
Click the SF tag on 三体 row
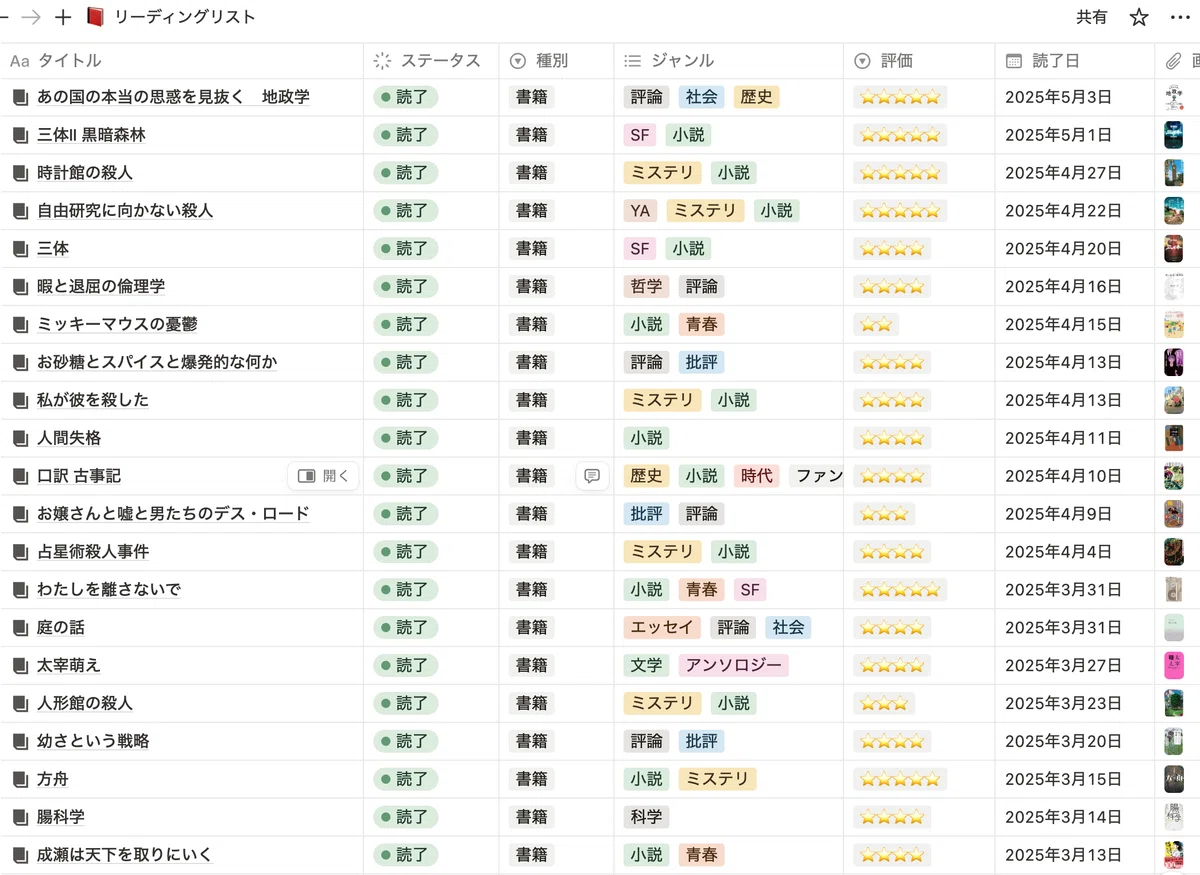[639, 248]
